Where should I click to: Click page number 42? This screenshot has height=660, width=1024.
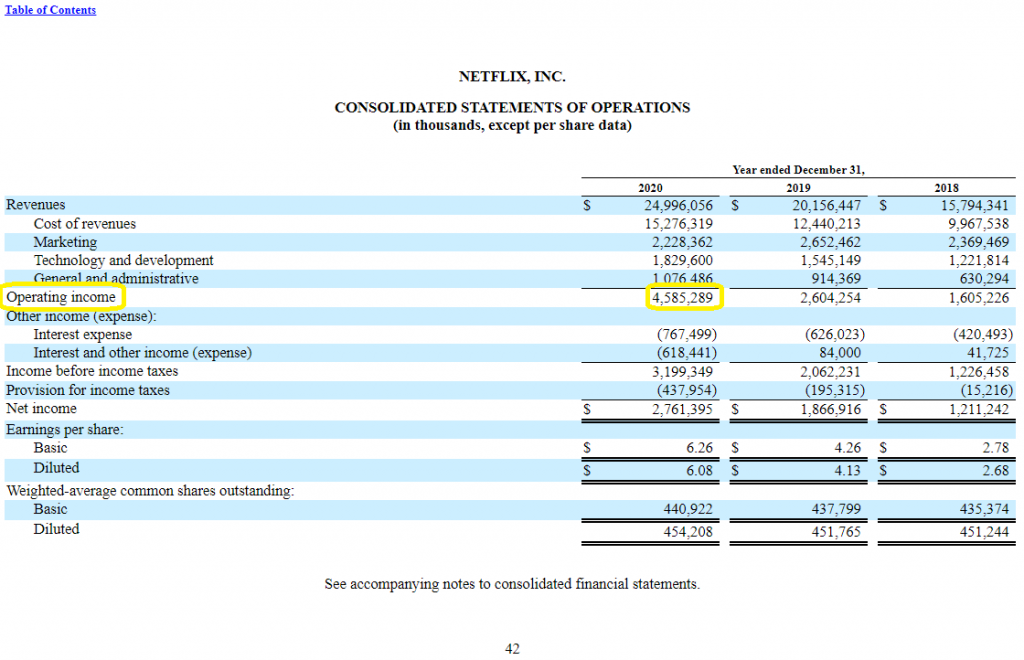(x=512, y=648)
